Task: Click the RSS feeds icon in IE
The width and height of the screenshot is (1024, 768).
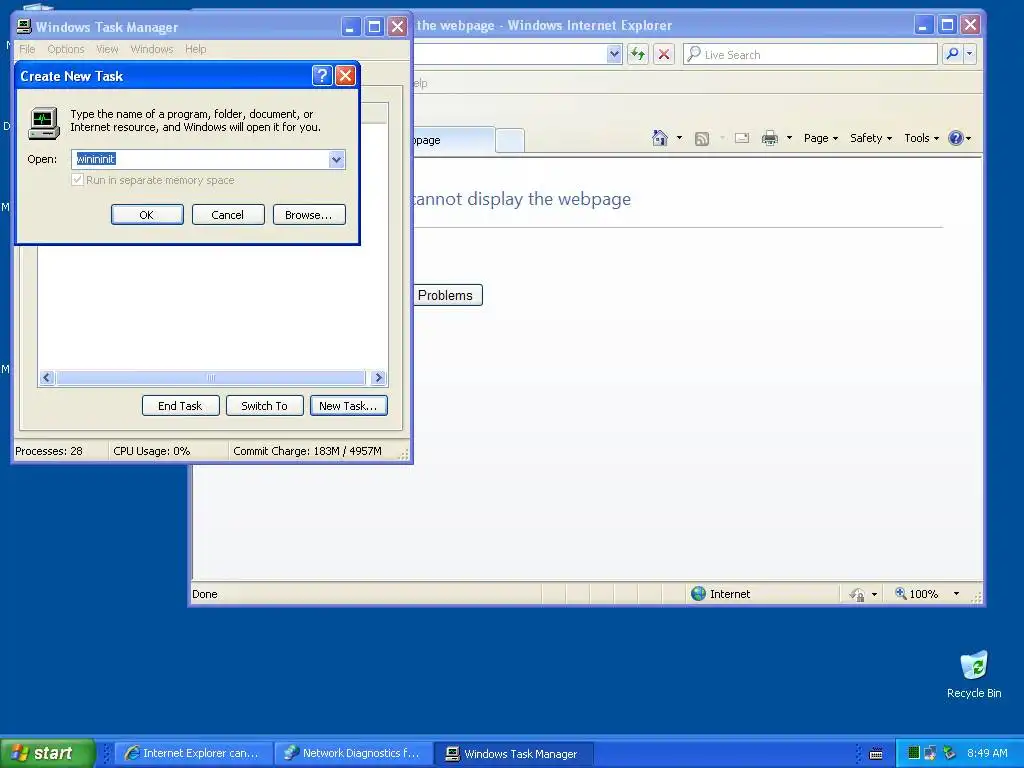Action: point(702,138)
